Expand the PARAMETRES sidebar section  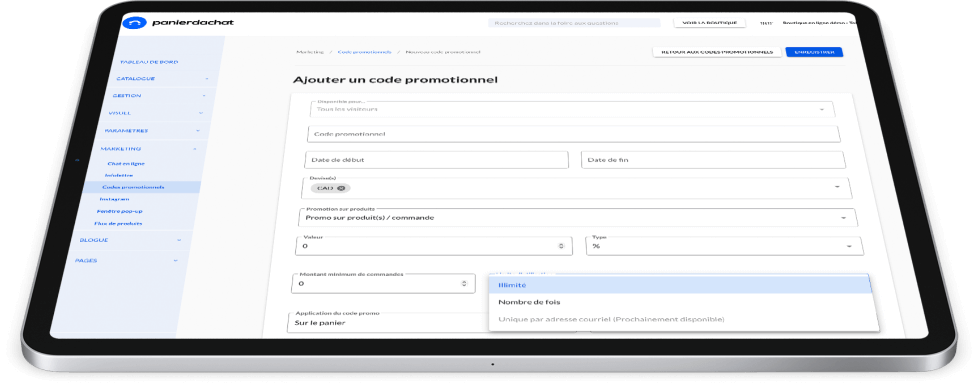point(198,131)
